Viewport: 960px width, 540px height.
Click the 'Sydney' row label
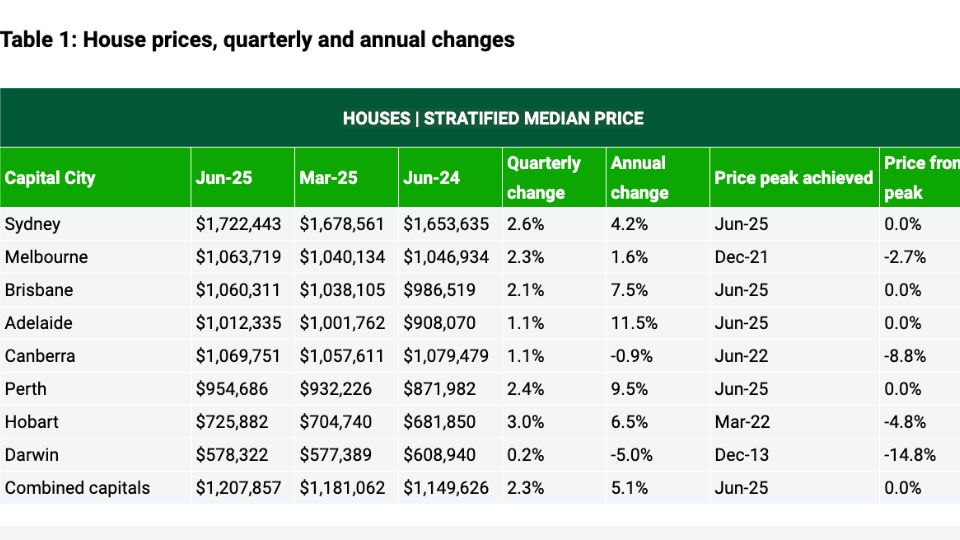tap(32, 224)
